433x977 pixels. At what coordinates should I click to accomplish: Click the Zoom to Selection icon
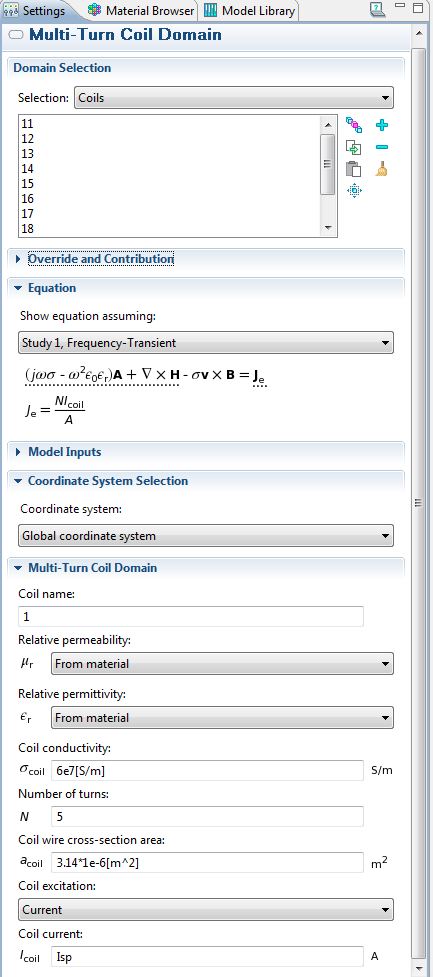click(x=354, y=191)
